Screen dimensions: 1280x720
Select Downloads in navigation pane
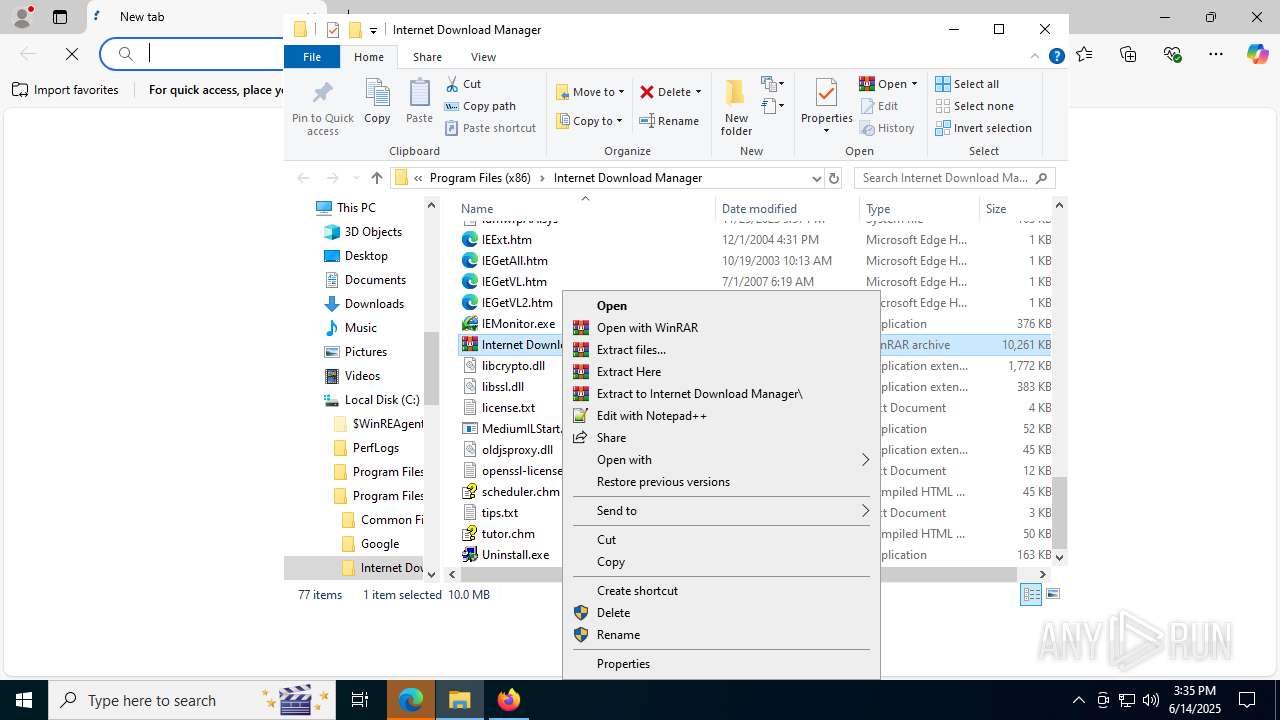pyautogui.click(x=374, y=304)
